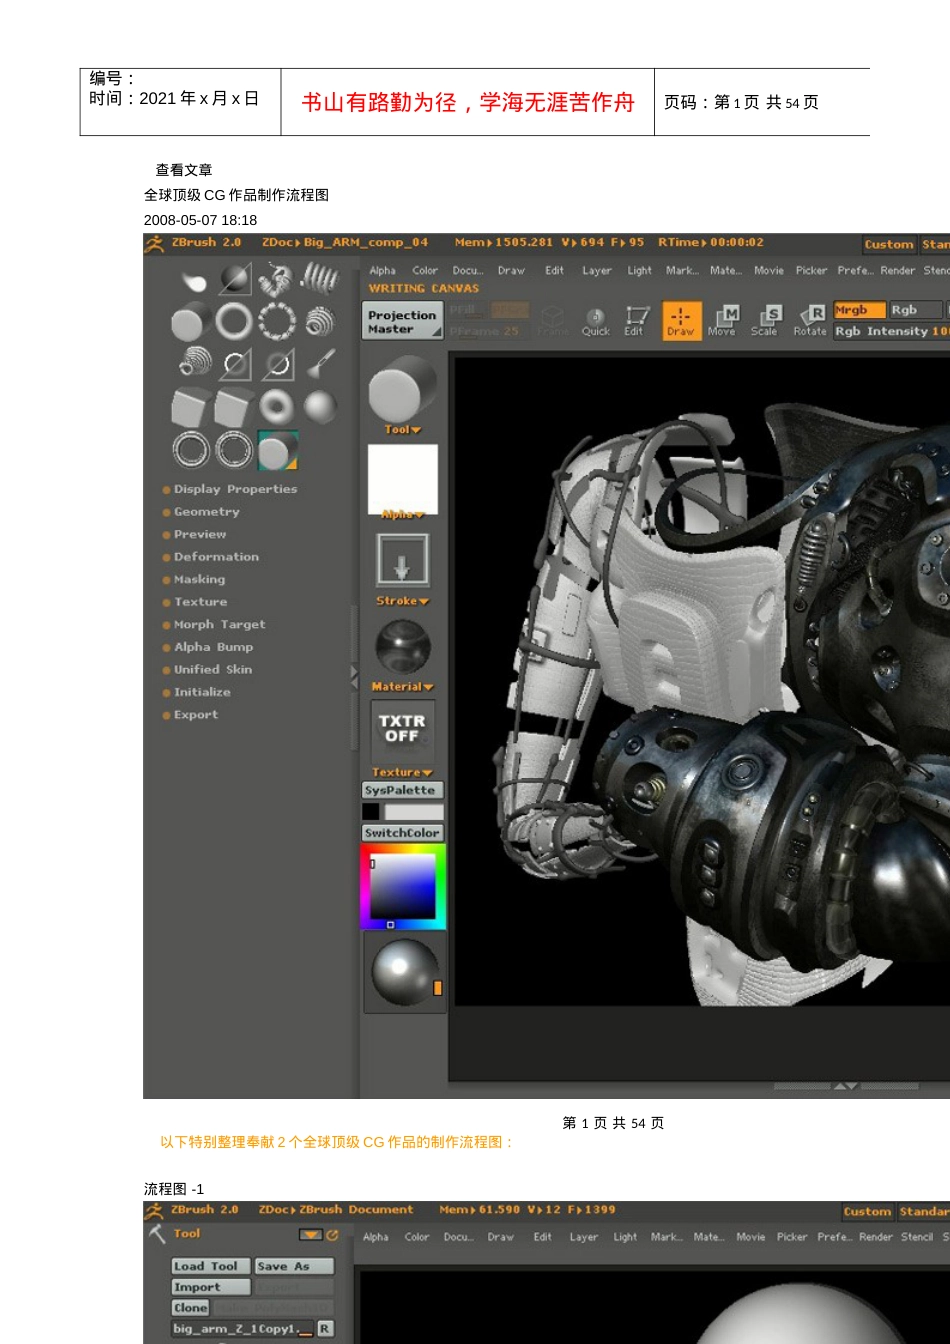Click the white Alpha preview thumbnail
The image size is (950, 1344).
click(403, 479)
